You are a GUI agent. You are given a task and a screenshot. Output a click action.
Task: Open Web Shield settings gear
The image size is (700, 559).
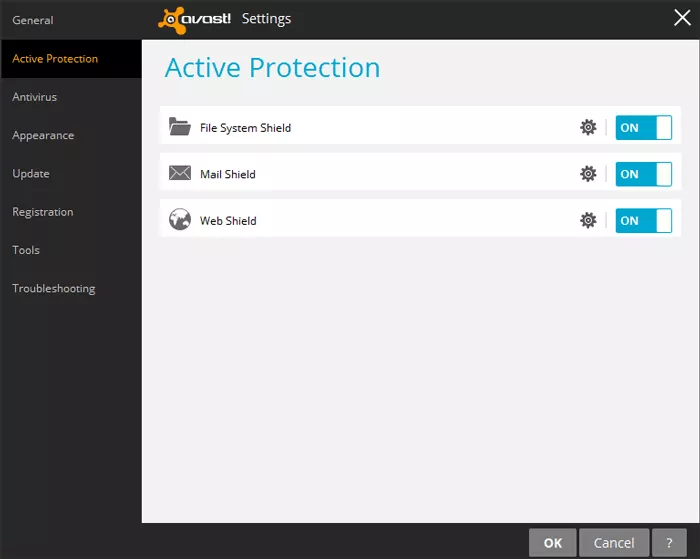(588, 220)
